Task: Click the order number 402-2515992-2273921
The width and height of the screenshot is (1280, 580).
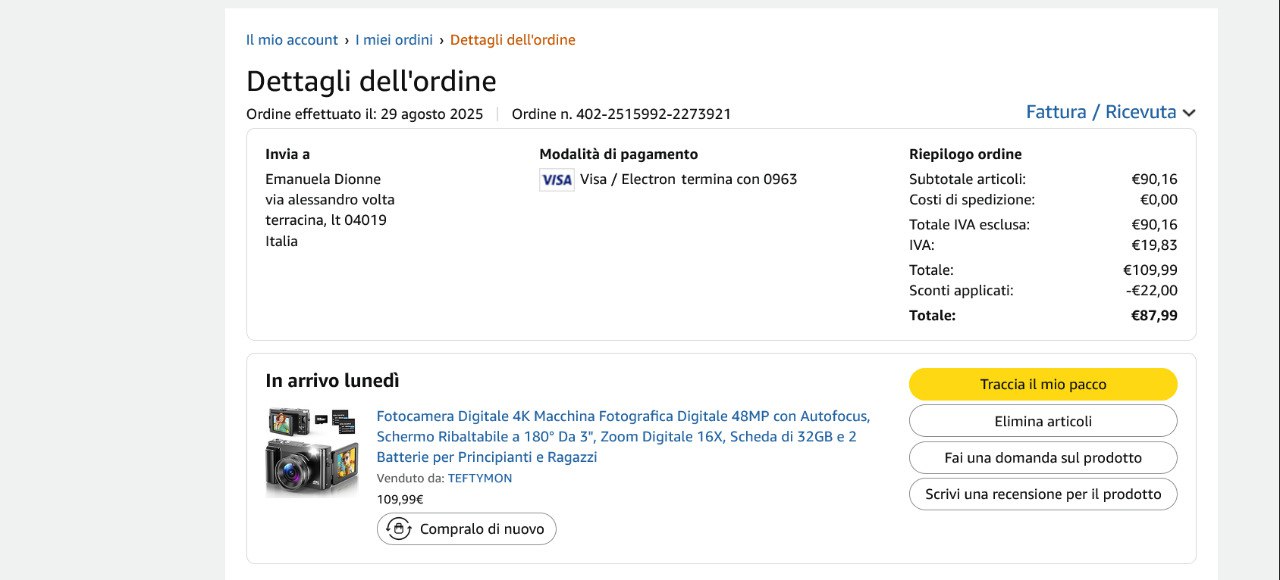Action: [x=653, y=114]
